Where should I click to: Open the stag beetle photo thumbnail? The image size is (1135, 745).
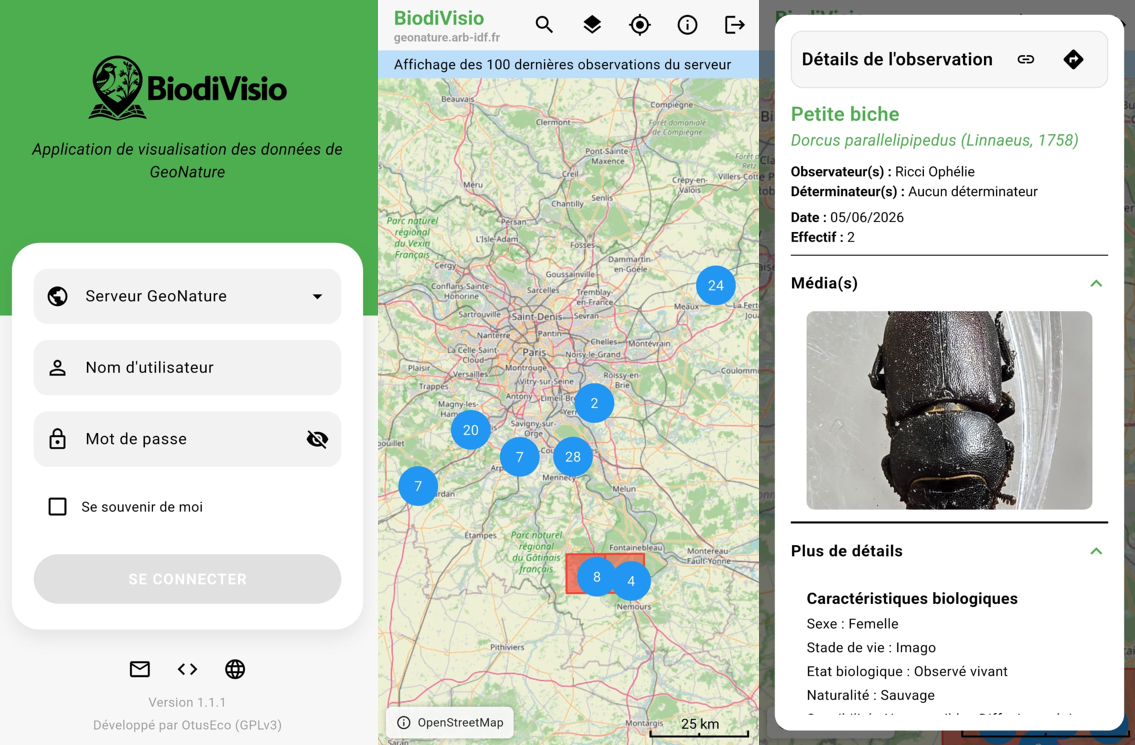tap(949, 410)
